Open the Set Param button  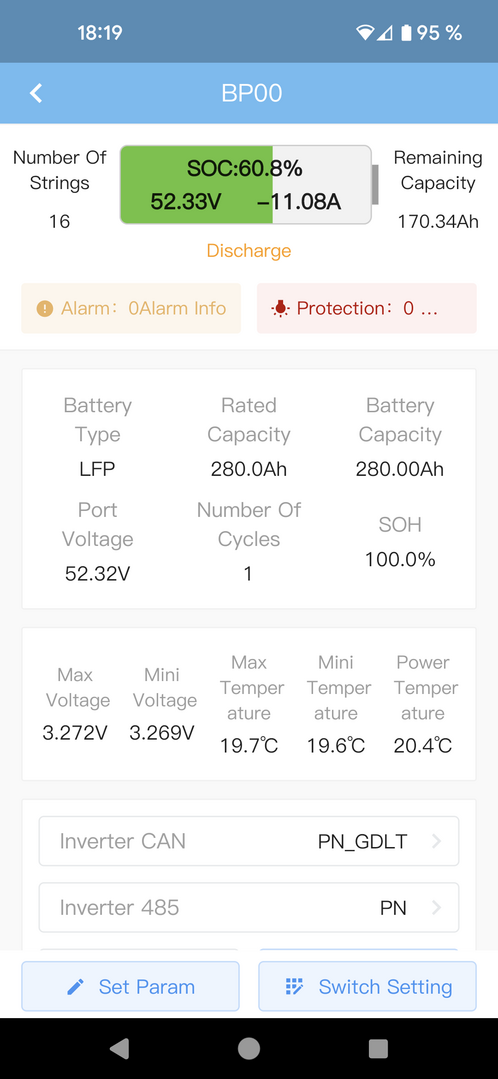[131, 986]
